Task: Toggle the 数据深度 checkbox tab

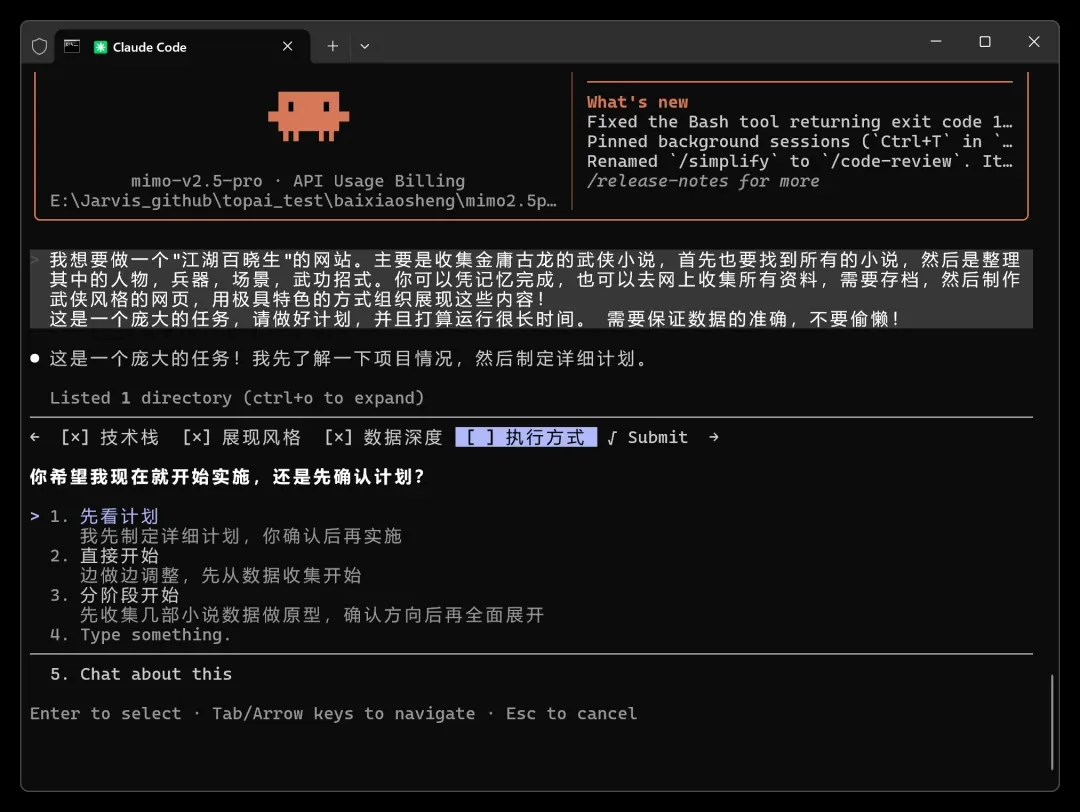Action: pyautogui.click(x=384, y=437)
